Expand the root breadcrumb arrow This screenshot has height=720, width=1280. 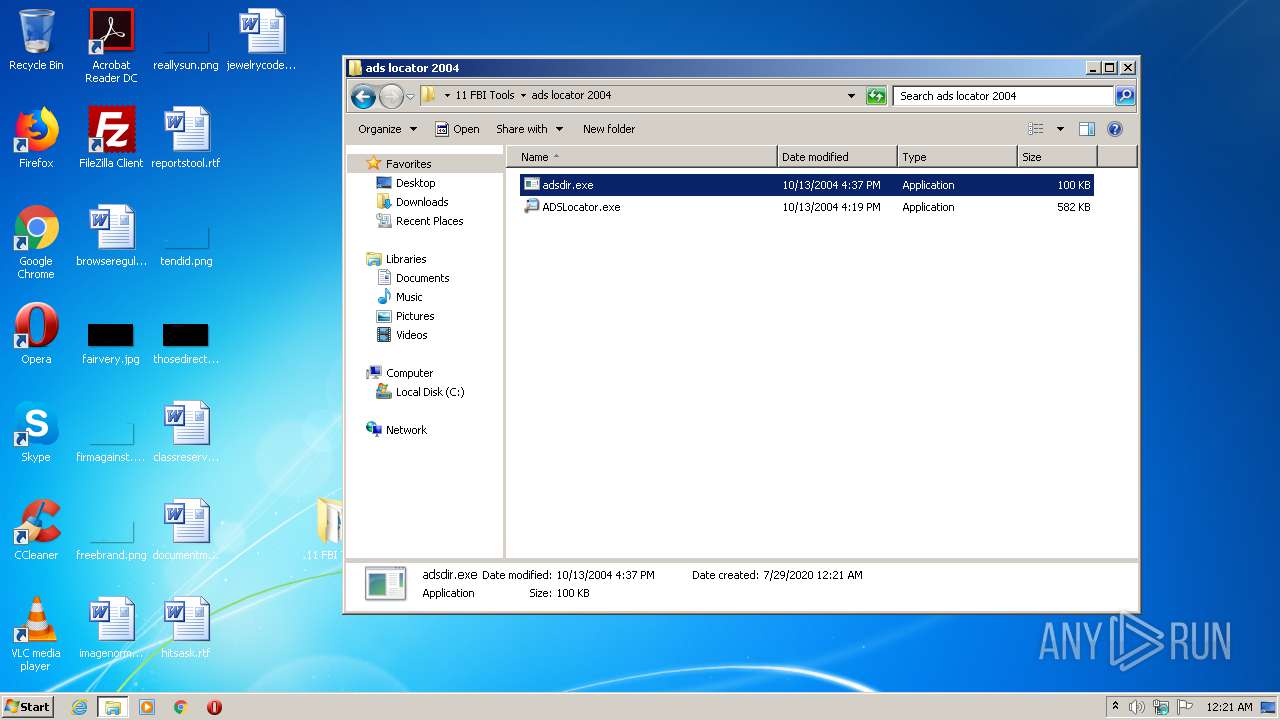(x=447, y=96)
